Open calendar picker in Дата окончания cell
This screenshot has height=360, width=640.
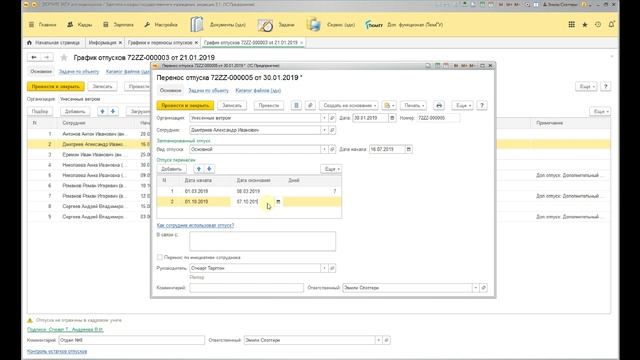(278, 202)
